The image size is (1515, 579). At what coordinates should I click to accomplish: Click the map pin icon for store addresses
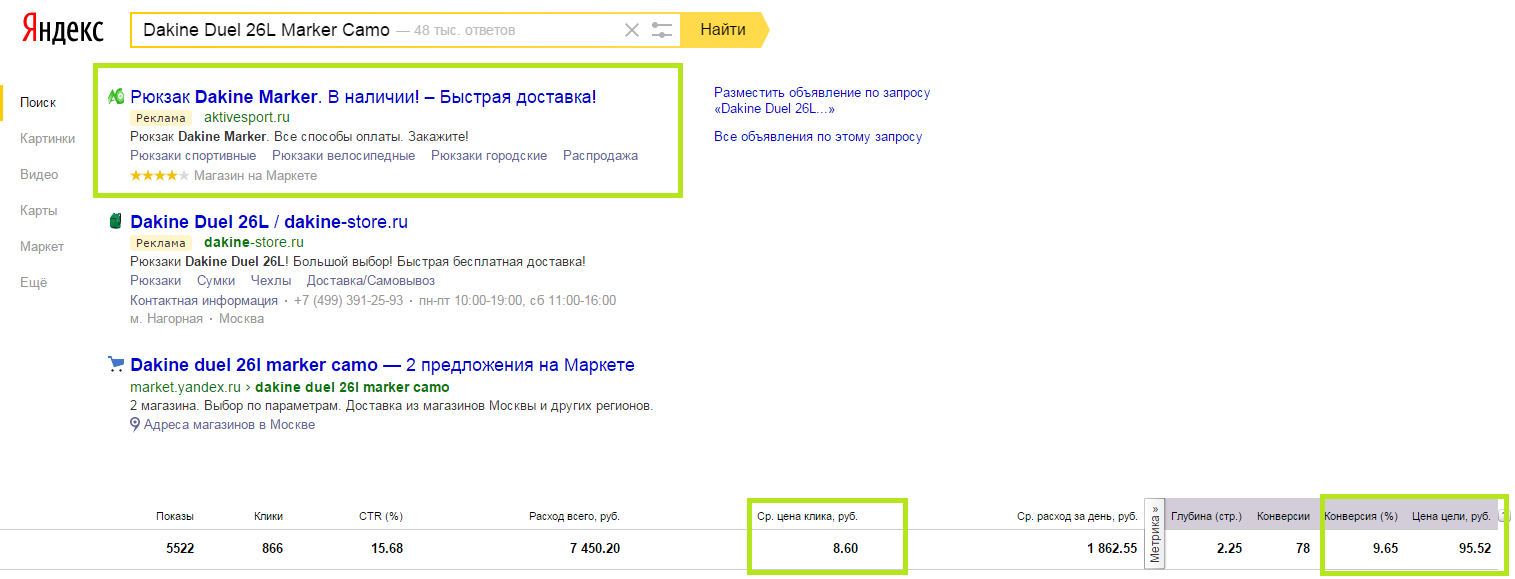[135, 425]
